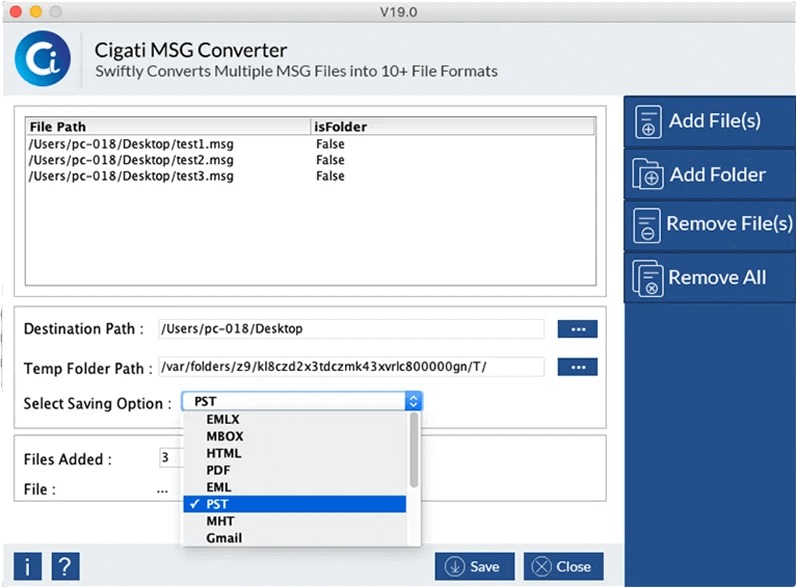Screen dimensions: 797x588
Task: Toggle the Select Saving Option dropdown arrow
Action: coord(413,401)
